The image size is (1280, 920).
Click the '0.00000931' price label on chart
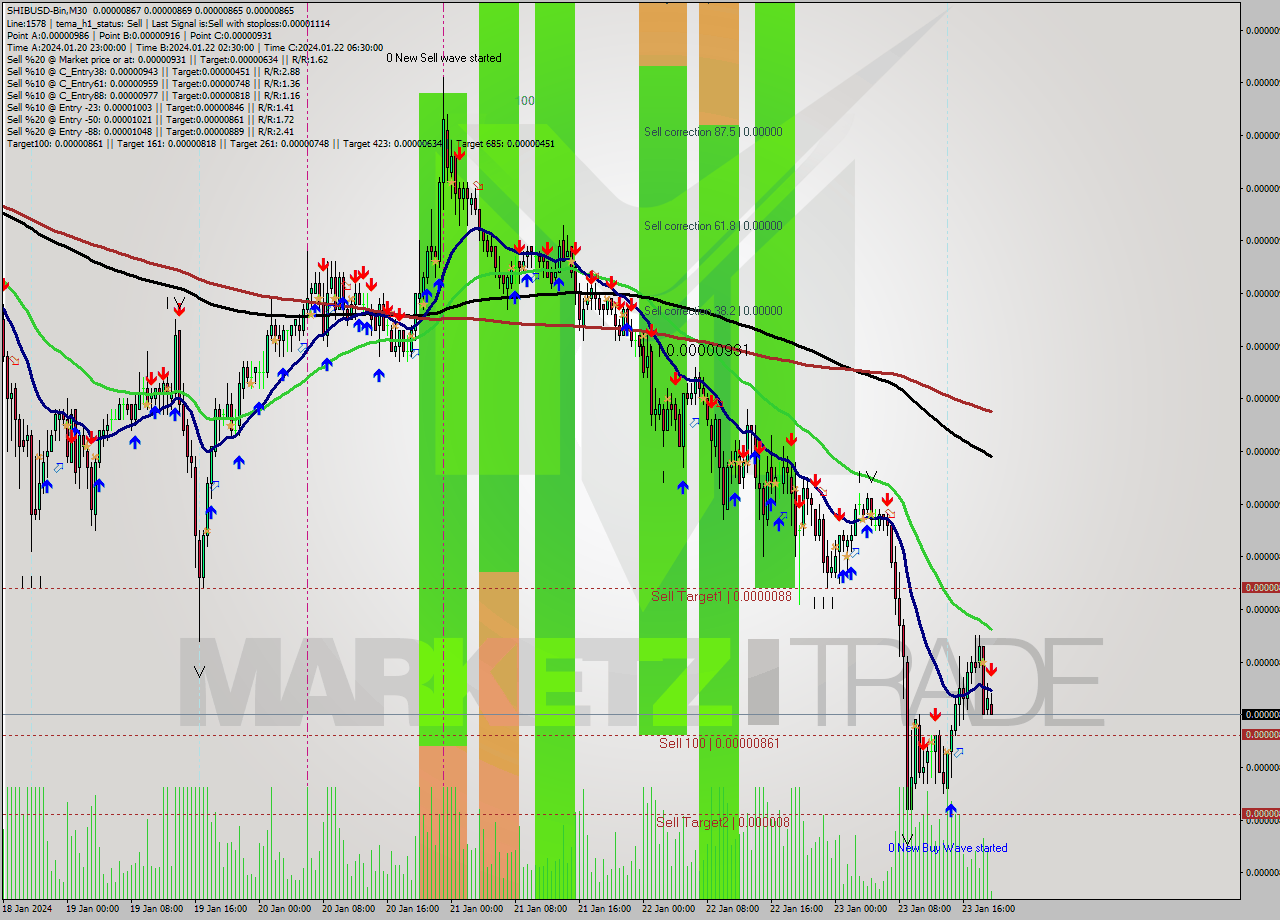point(707,351)
